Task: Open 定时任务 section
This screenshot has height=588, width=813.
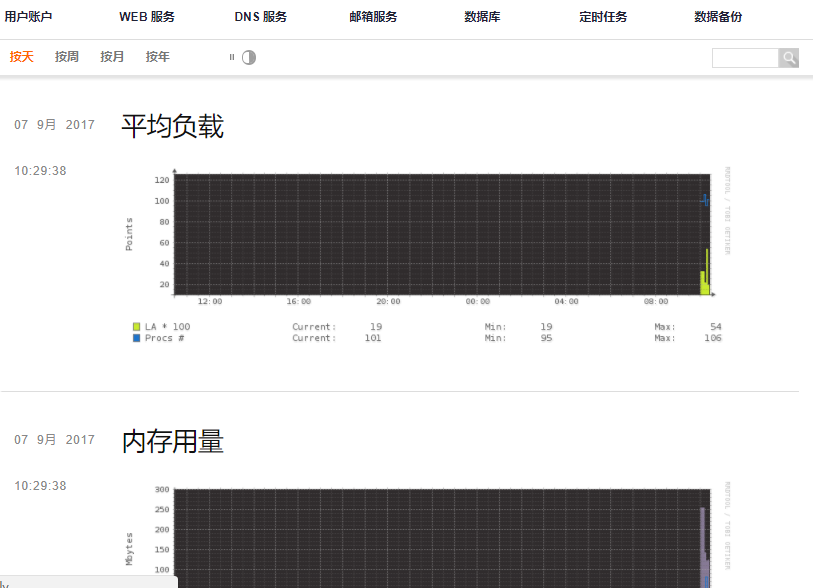Action: 603,17
